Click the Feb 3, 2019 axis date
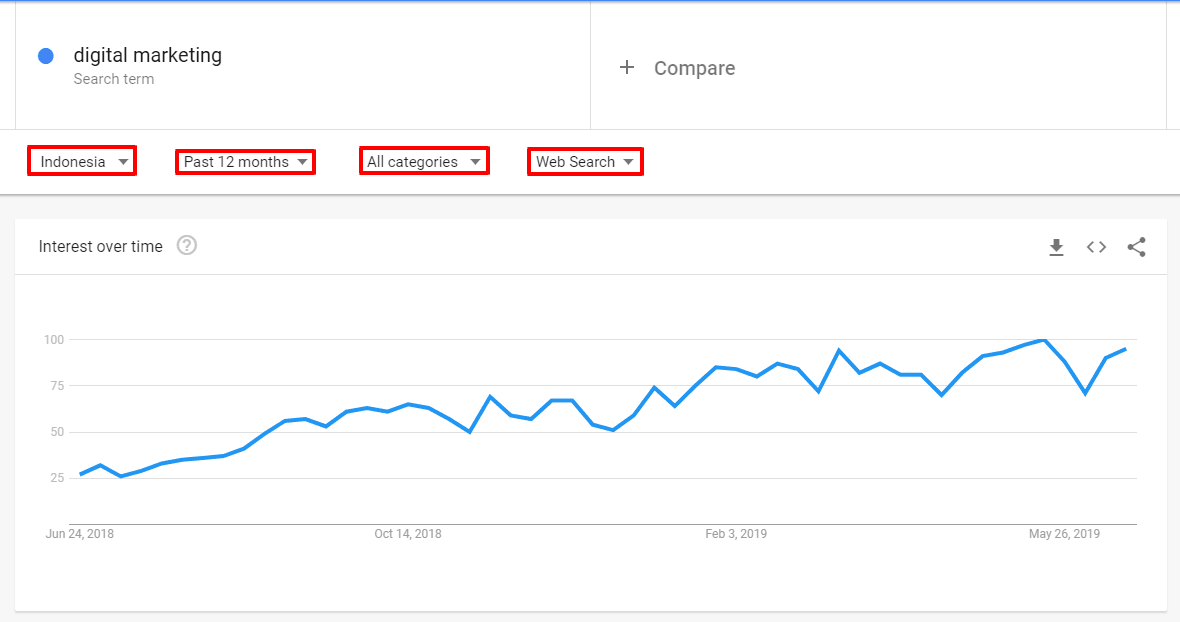The image size is (1180, 622). tap(736, 534)
